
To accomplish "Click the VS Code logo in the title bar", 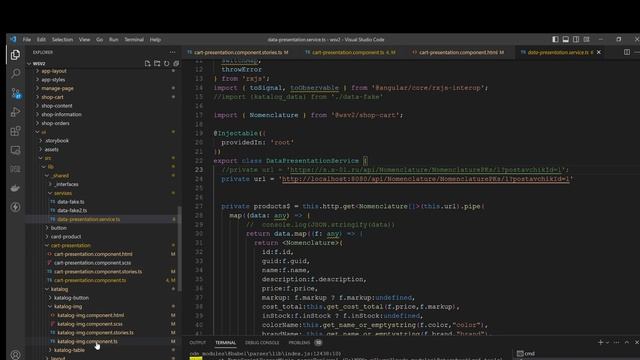I will (13, 39).
